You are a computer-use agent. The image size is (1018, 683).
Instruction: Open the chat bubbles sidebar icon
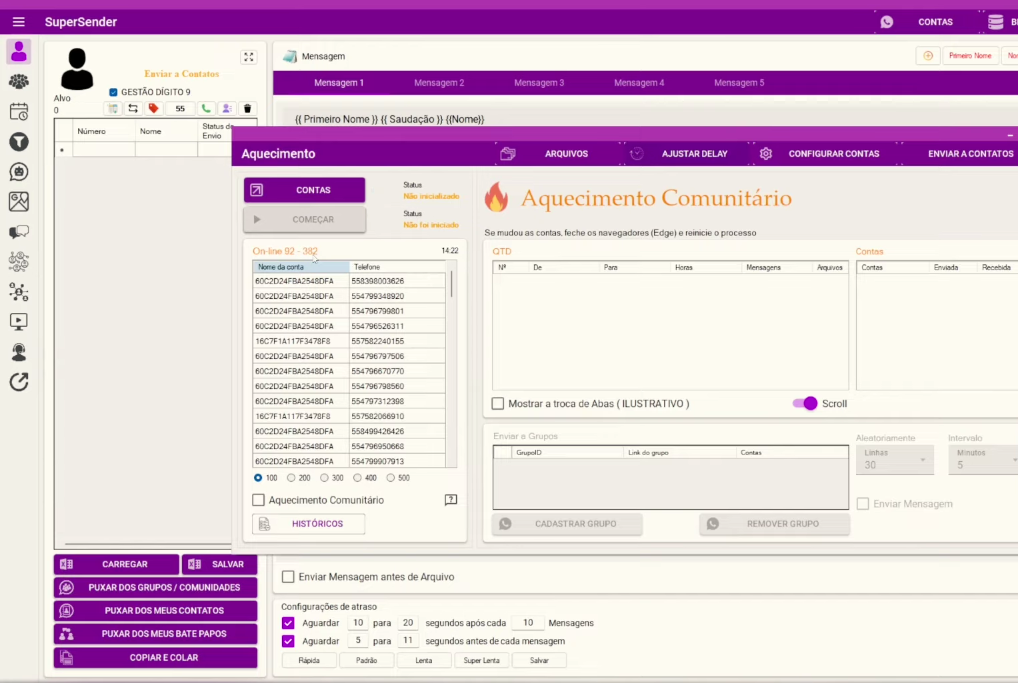(x=19, y=232)
